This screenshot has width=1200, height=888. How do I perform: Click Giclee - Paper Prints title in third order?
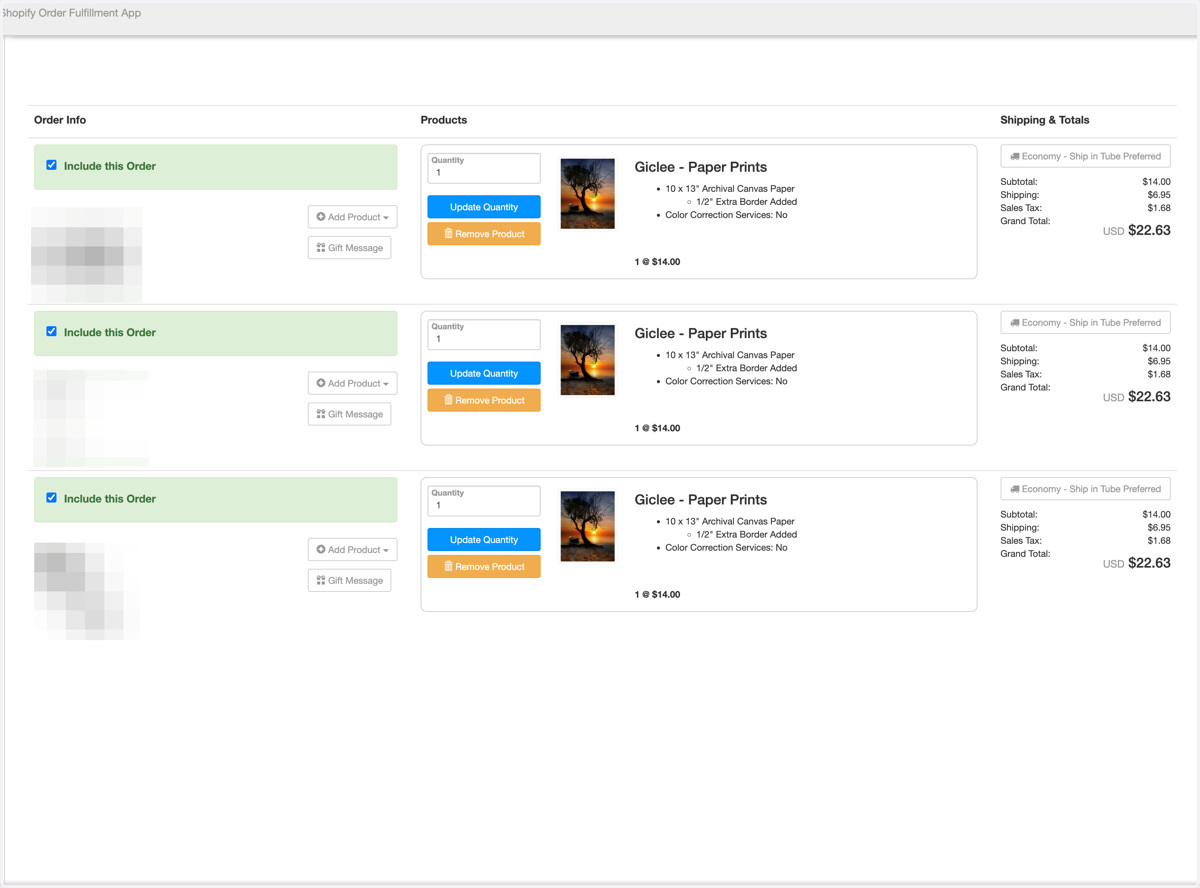[701, 499]
